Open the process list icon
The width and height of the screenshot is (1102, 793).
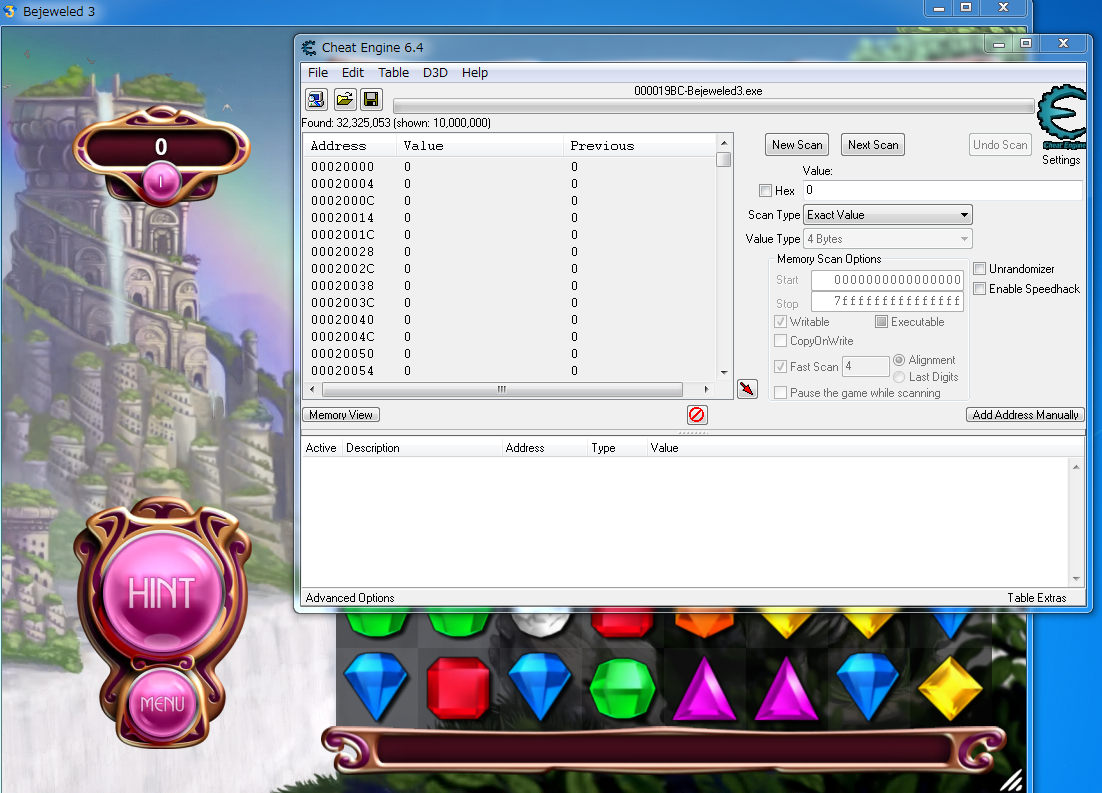(316, 99)
